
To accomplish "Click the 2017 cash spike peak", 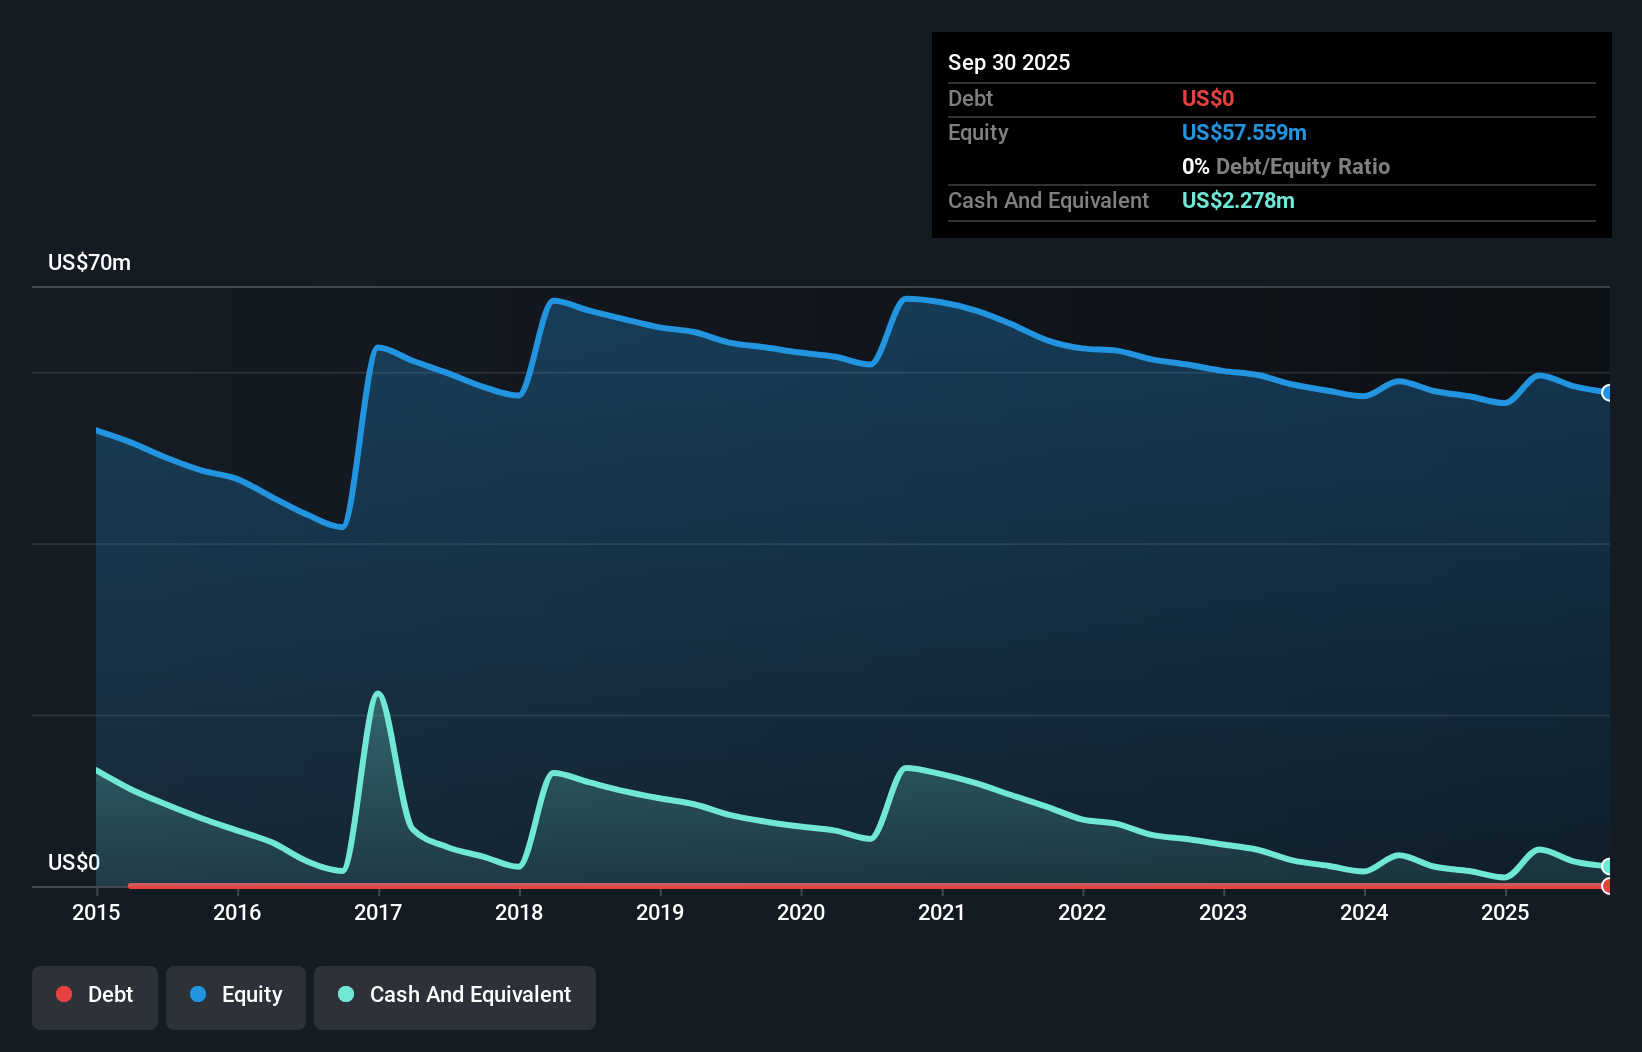I will (x=377, y=693).
